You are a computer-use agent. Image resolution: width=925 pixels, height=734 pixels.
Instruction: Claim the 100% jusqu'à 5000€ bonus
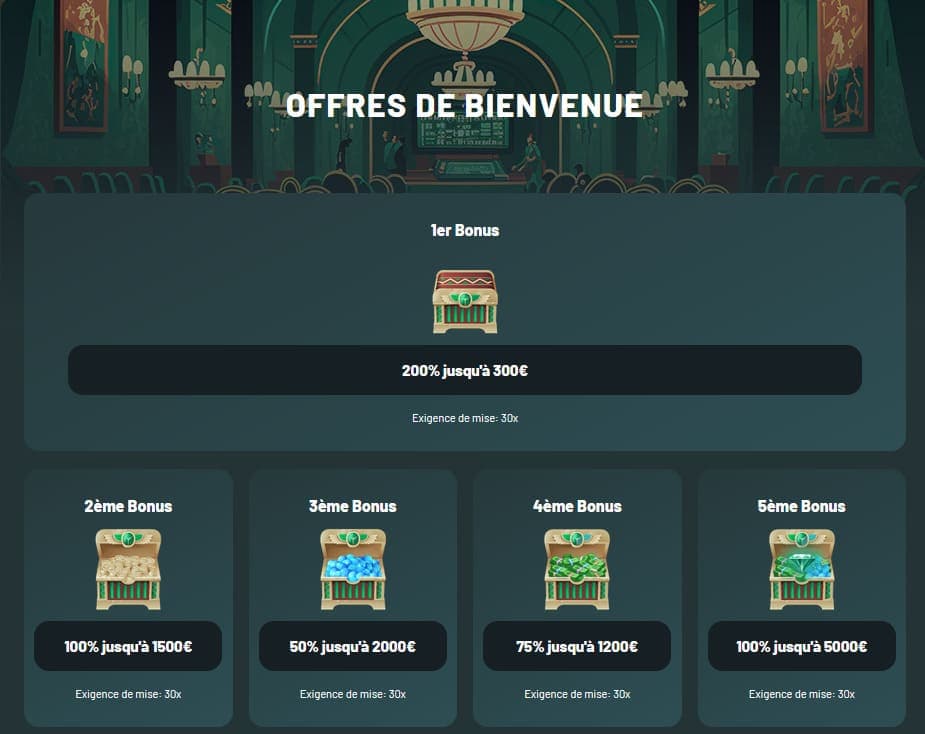click(x=800, y=645)
